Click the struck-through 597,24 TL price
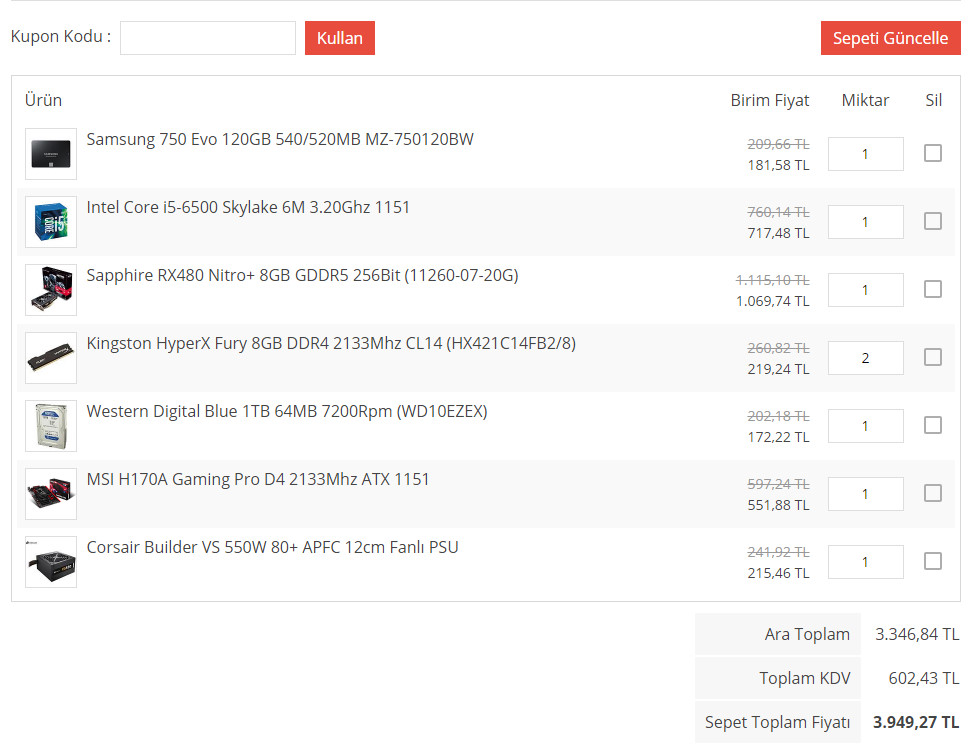The height and width of the screenshot is (756, 968). 778,484
